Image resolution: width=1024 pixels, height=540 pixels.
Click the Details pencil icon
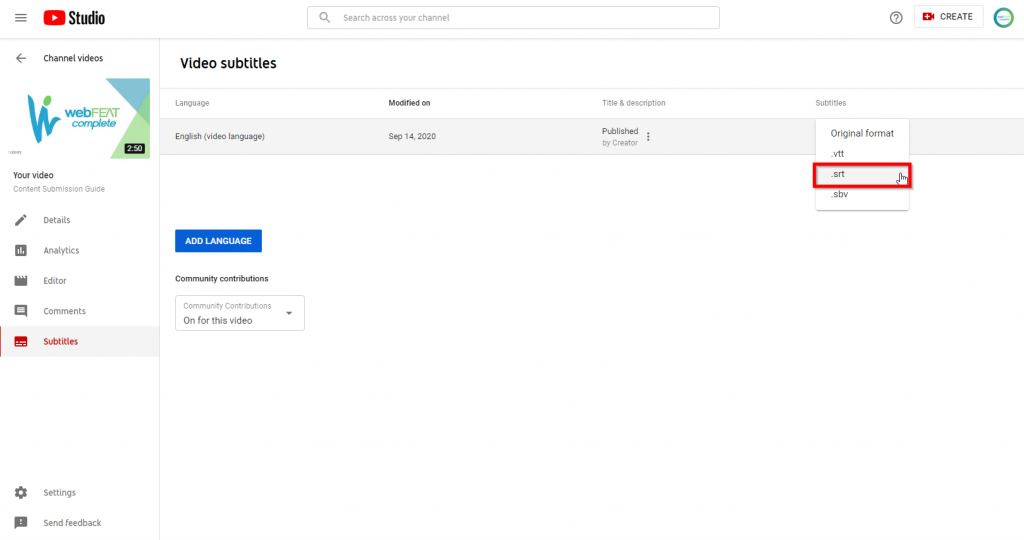21,220
